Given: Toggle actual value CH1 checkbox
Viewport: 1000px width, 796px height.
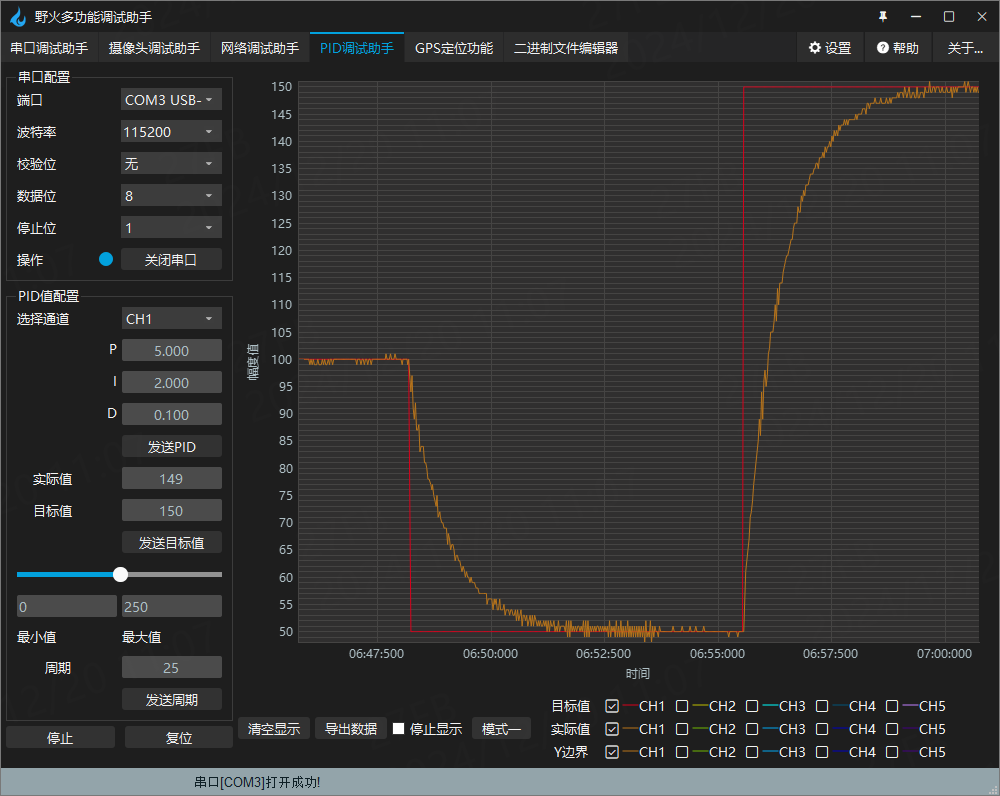Looking at the screenshot, I should (612, 729).
